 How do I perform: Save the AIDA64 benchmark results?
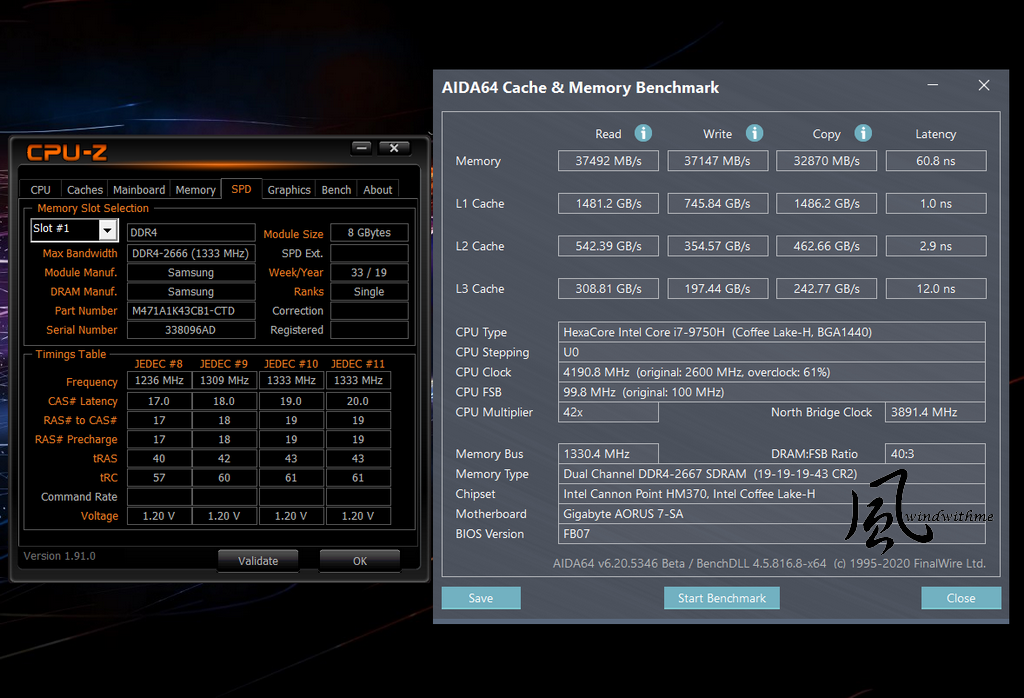481,598
